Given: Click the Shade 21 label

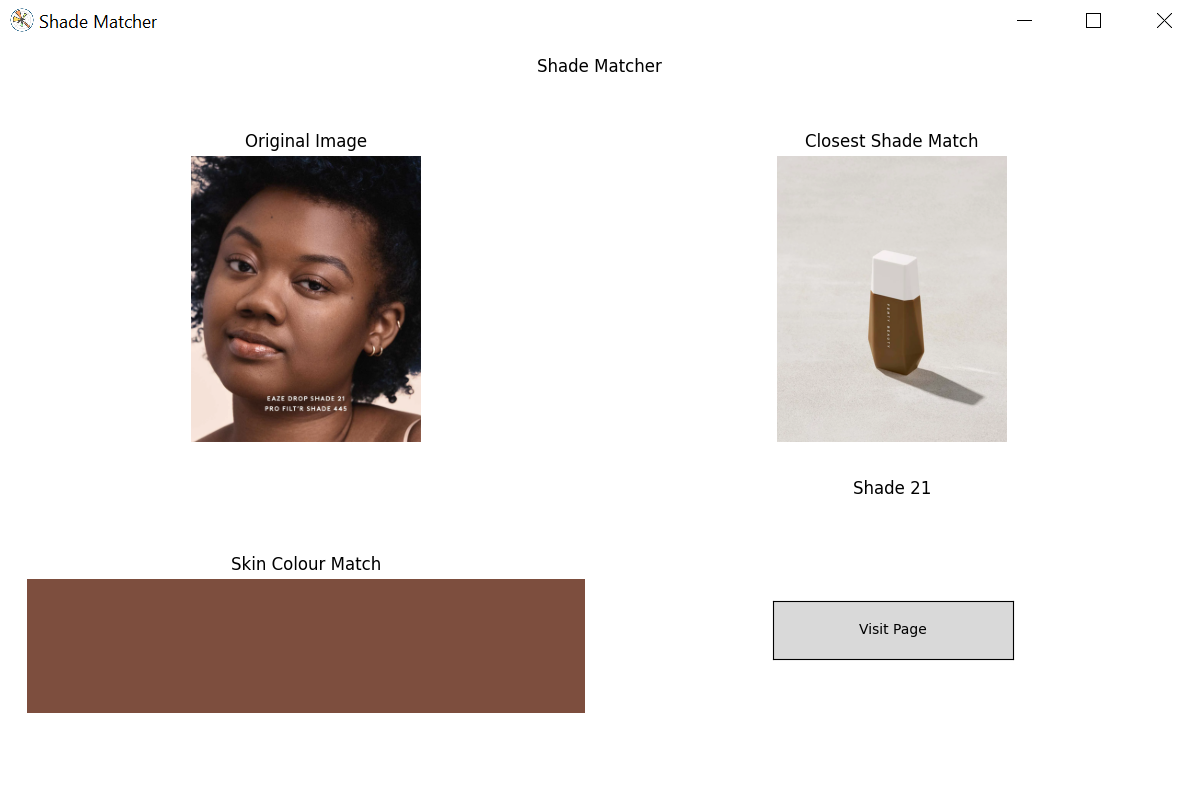Looking at the screenshot, I should click(892, 487).
